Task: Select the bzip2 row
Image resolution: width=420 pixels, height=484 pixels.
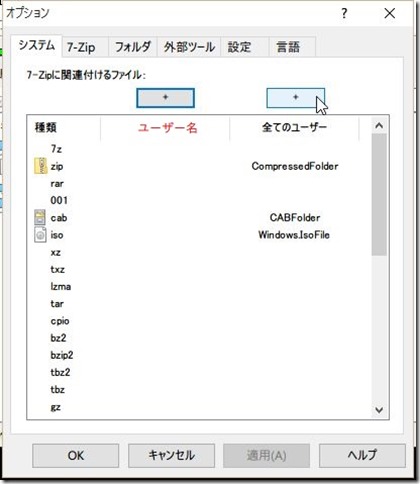Action: 62,355
